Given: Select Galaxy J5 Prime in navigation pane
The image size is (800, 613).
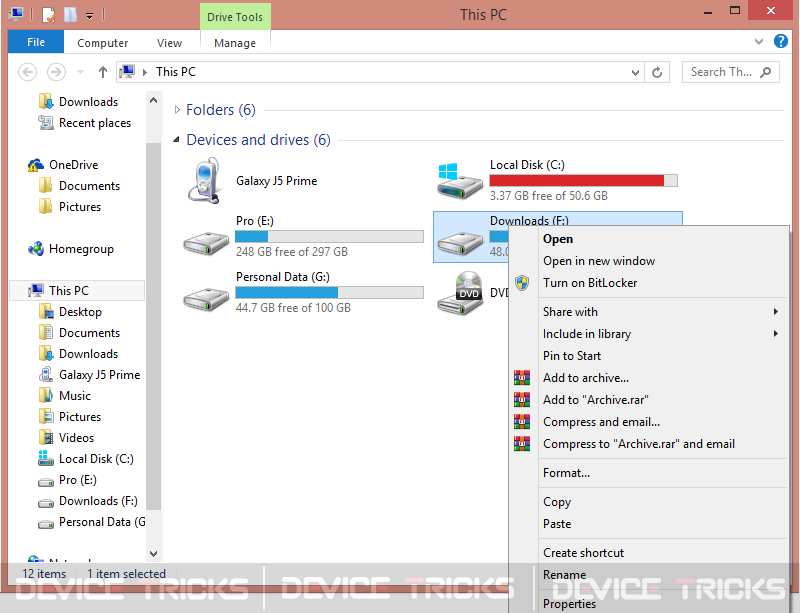Looking at the screenshot, I should (x=99, y=375).
